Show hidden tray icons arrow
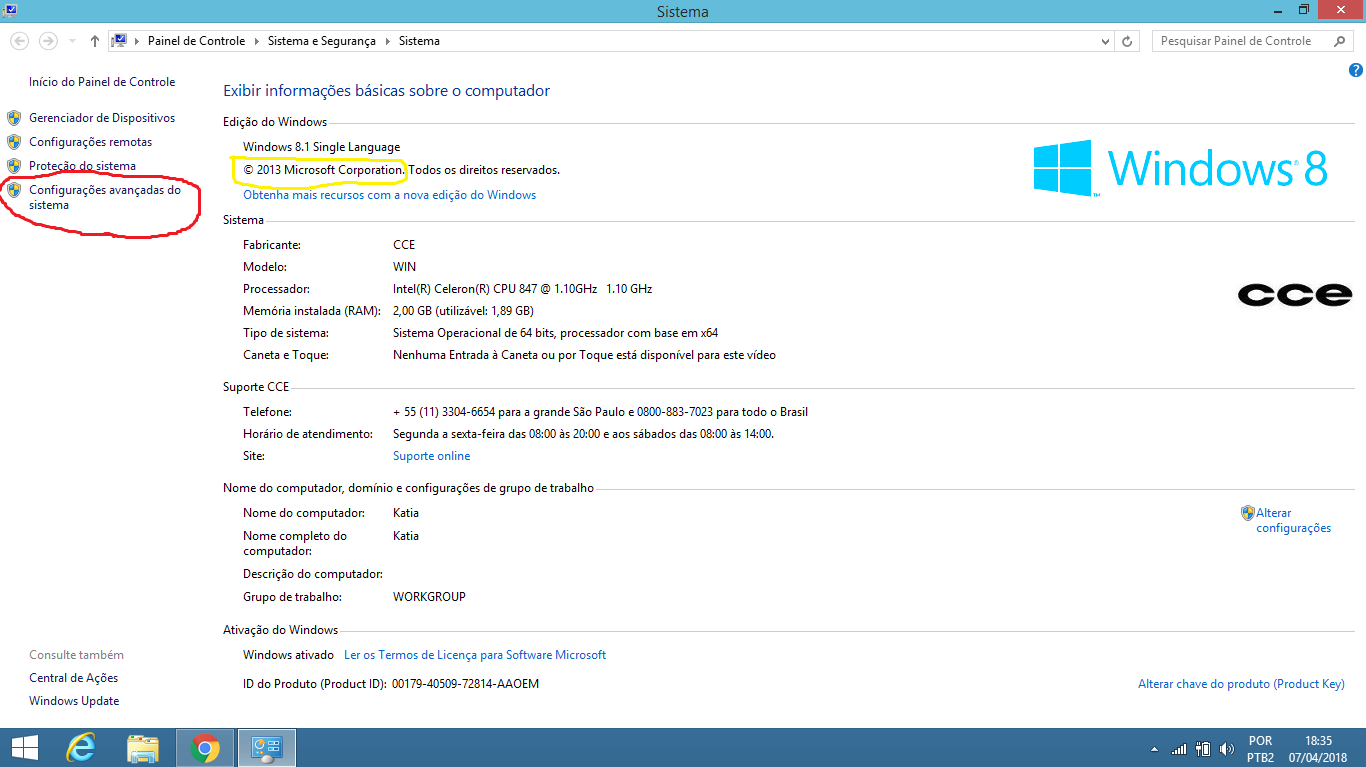1366x767 pixels. (x=1155, y=749)
